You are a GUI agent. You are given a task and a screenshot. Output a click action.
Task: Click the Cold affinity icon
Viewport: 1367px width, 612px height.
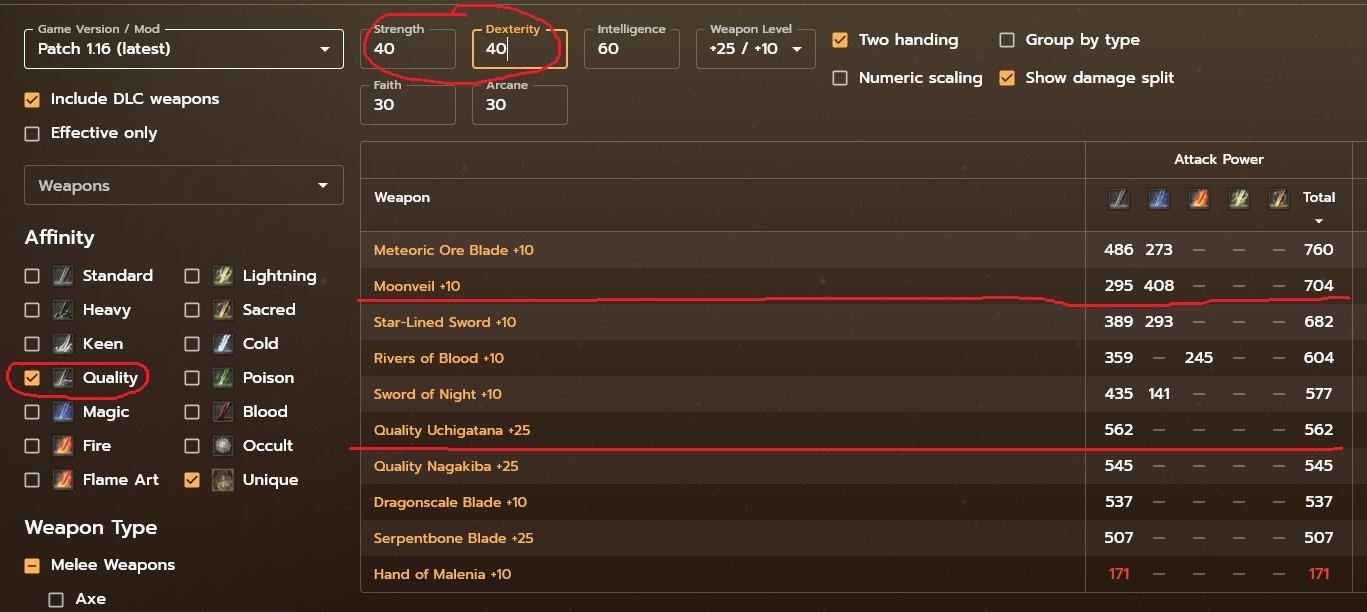tap(223, 344)
